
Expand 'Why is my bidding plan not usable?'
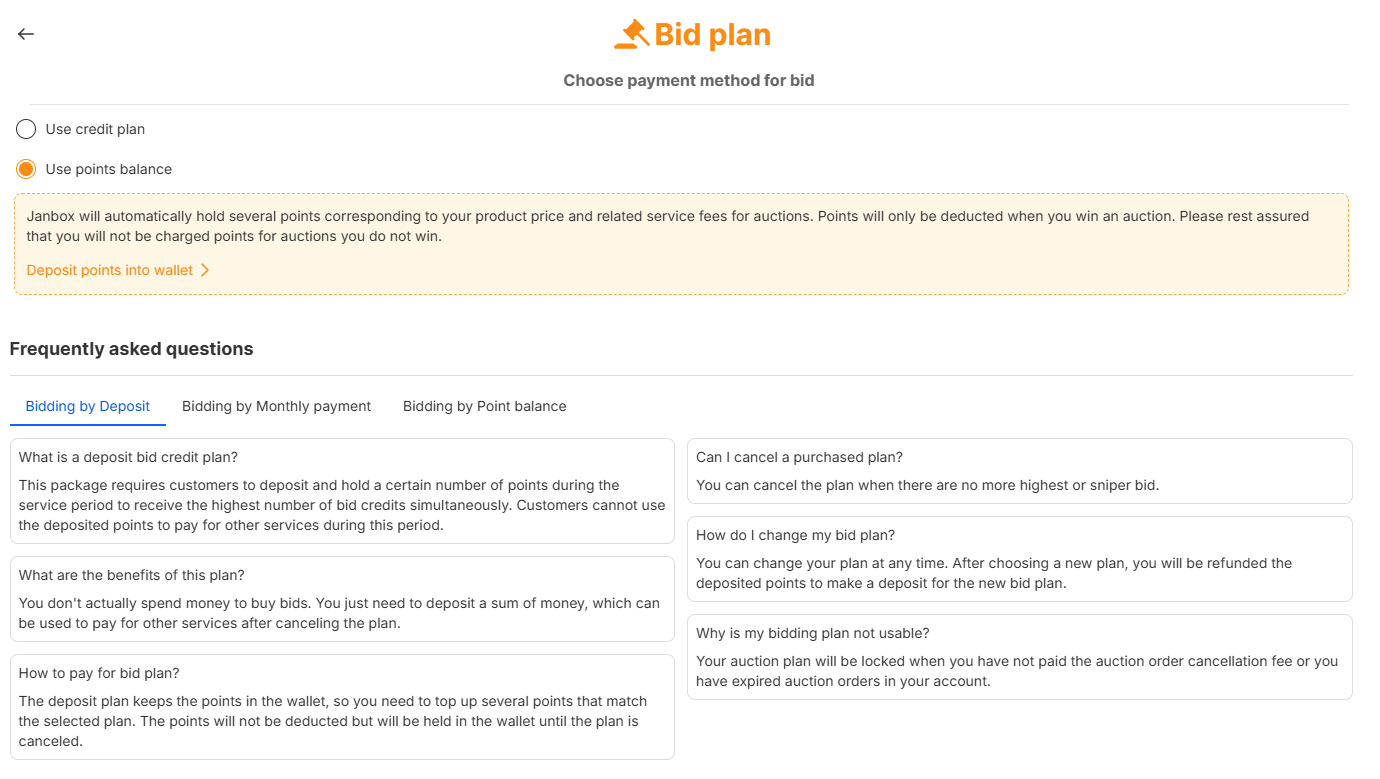[x=813, y=633]
